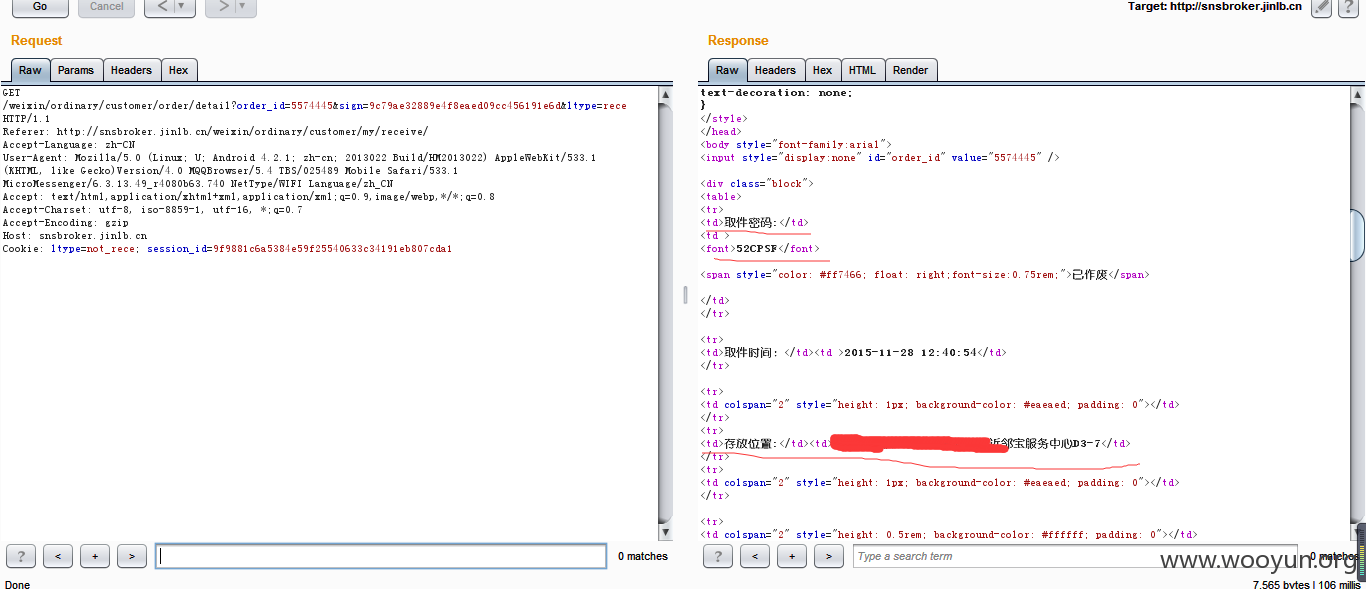The height and width of the screenshot is (589, 1366).
Task: Go forward to next request in history
Action: pyautogui.click(x=221, y=7)
